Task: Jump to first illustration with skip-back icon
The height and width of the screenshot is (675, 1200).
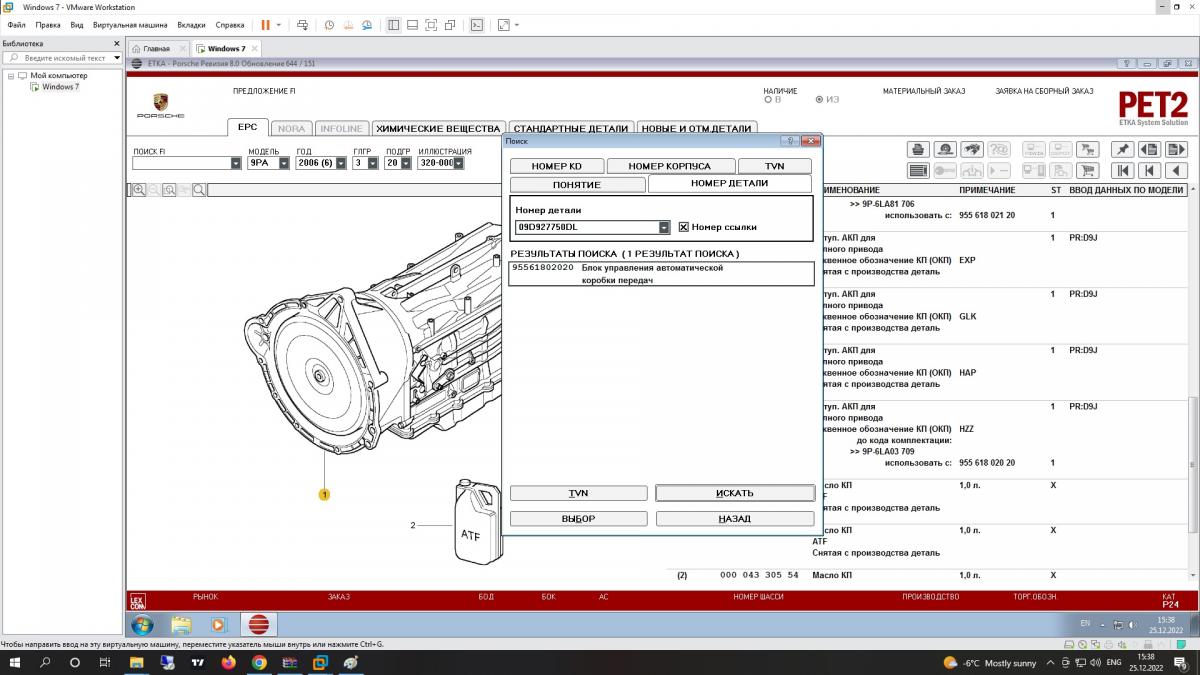Action: 1123,171
